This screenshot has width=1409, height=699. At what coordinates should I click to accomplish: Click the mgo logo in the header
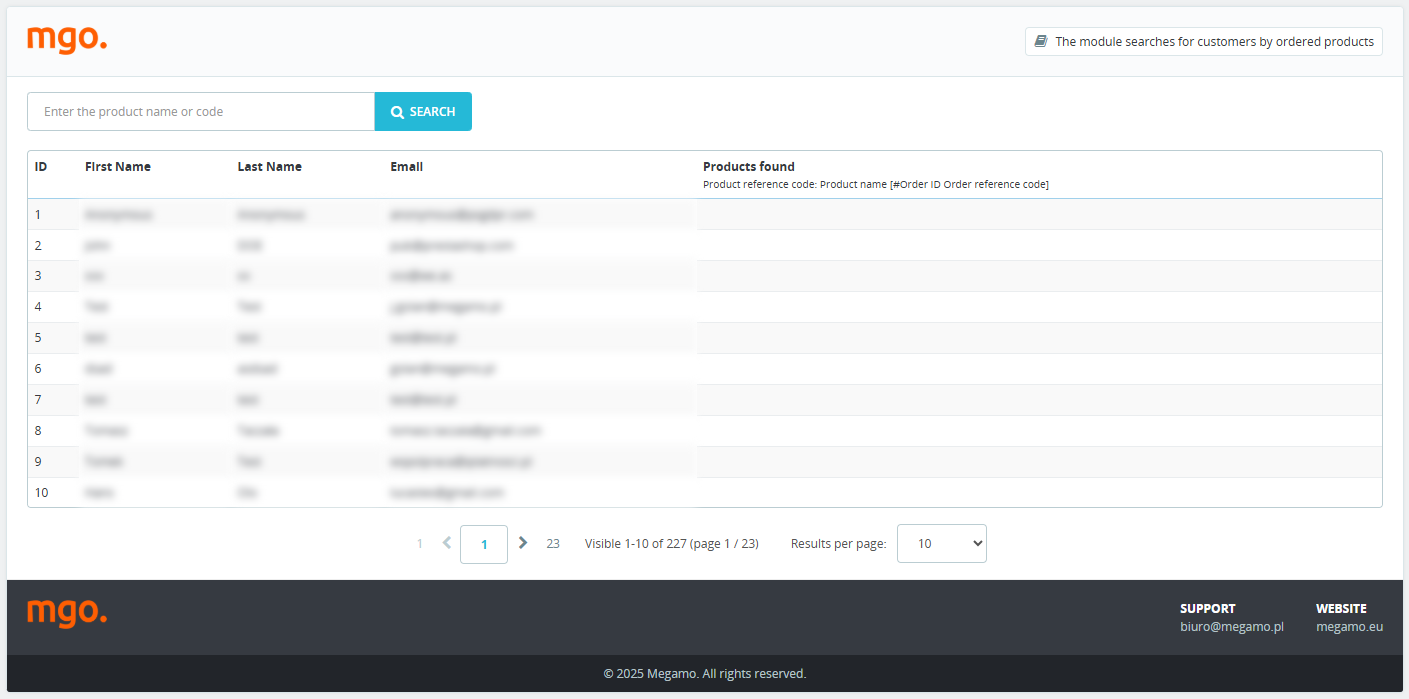click(x=66, y=40)
